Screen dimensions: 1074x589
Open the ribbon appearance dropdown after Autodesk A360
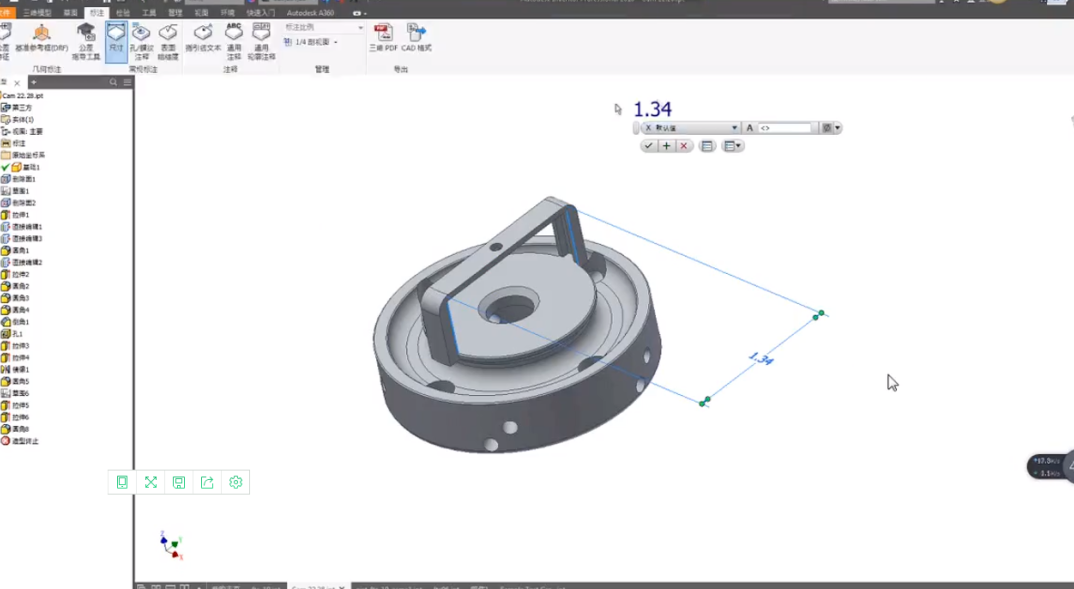click(x=360, y=13)
